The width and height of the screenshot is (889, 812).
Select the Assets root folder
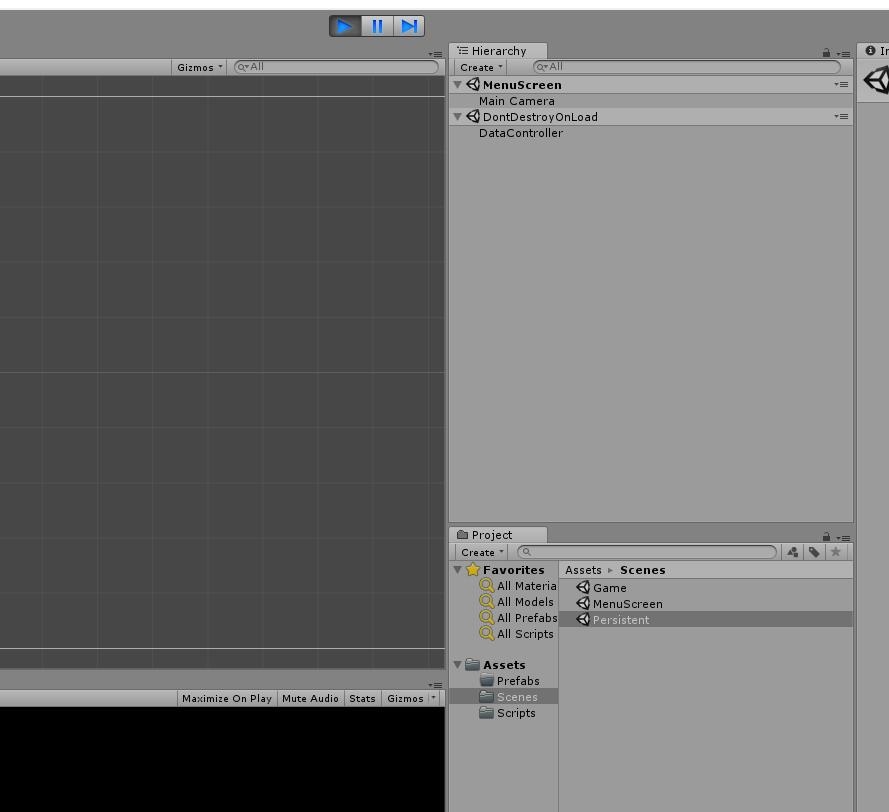coord(495,665)
